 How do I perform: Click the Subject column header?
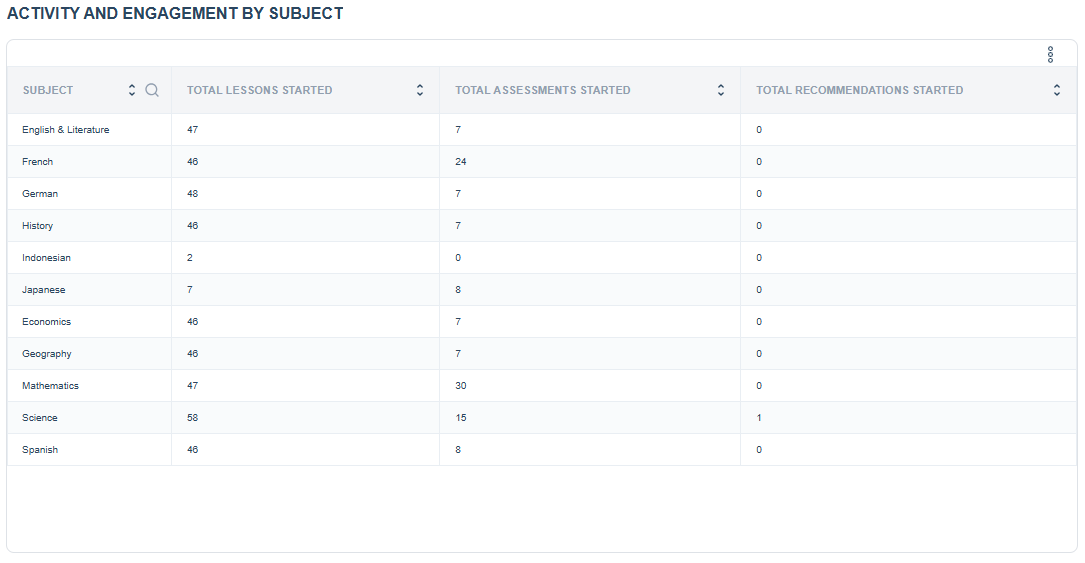[48, 90]
